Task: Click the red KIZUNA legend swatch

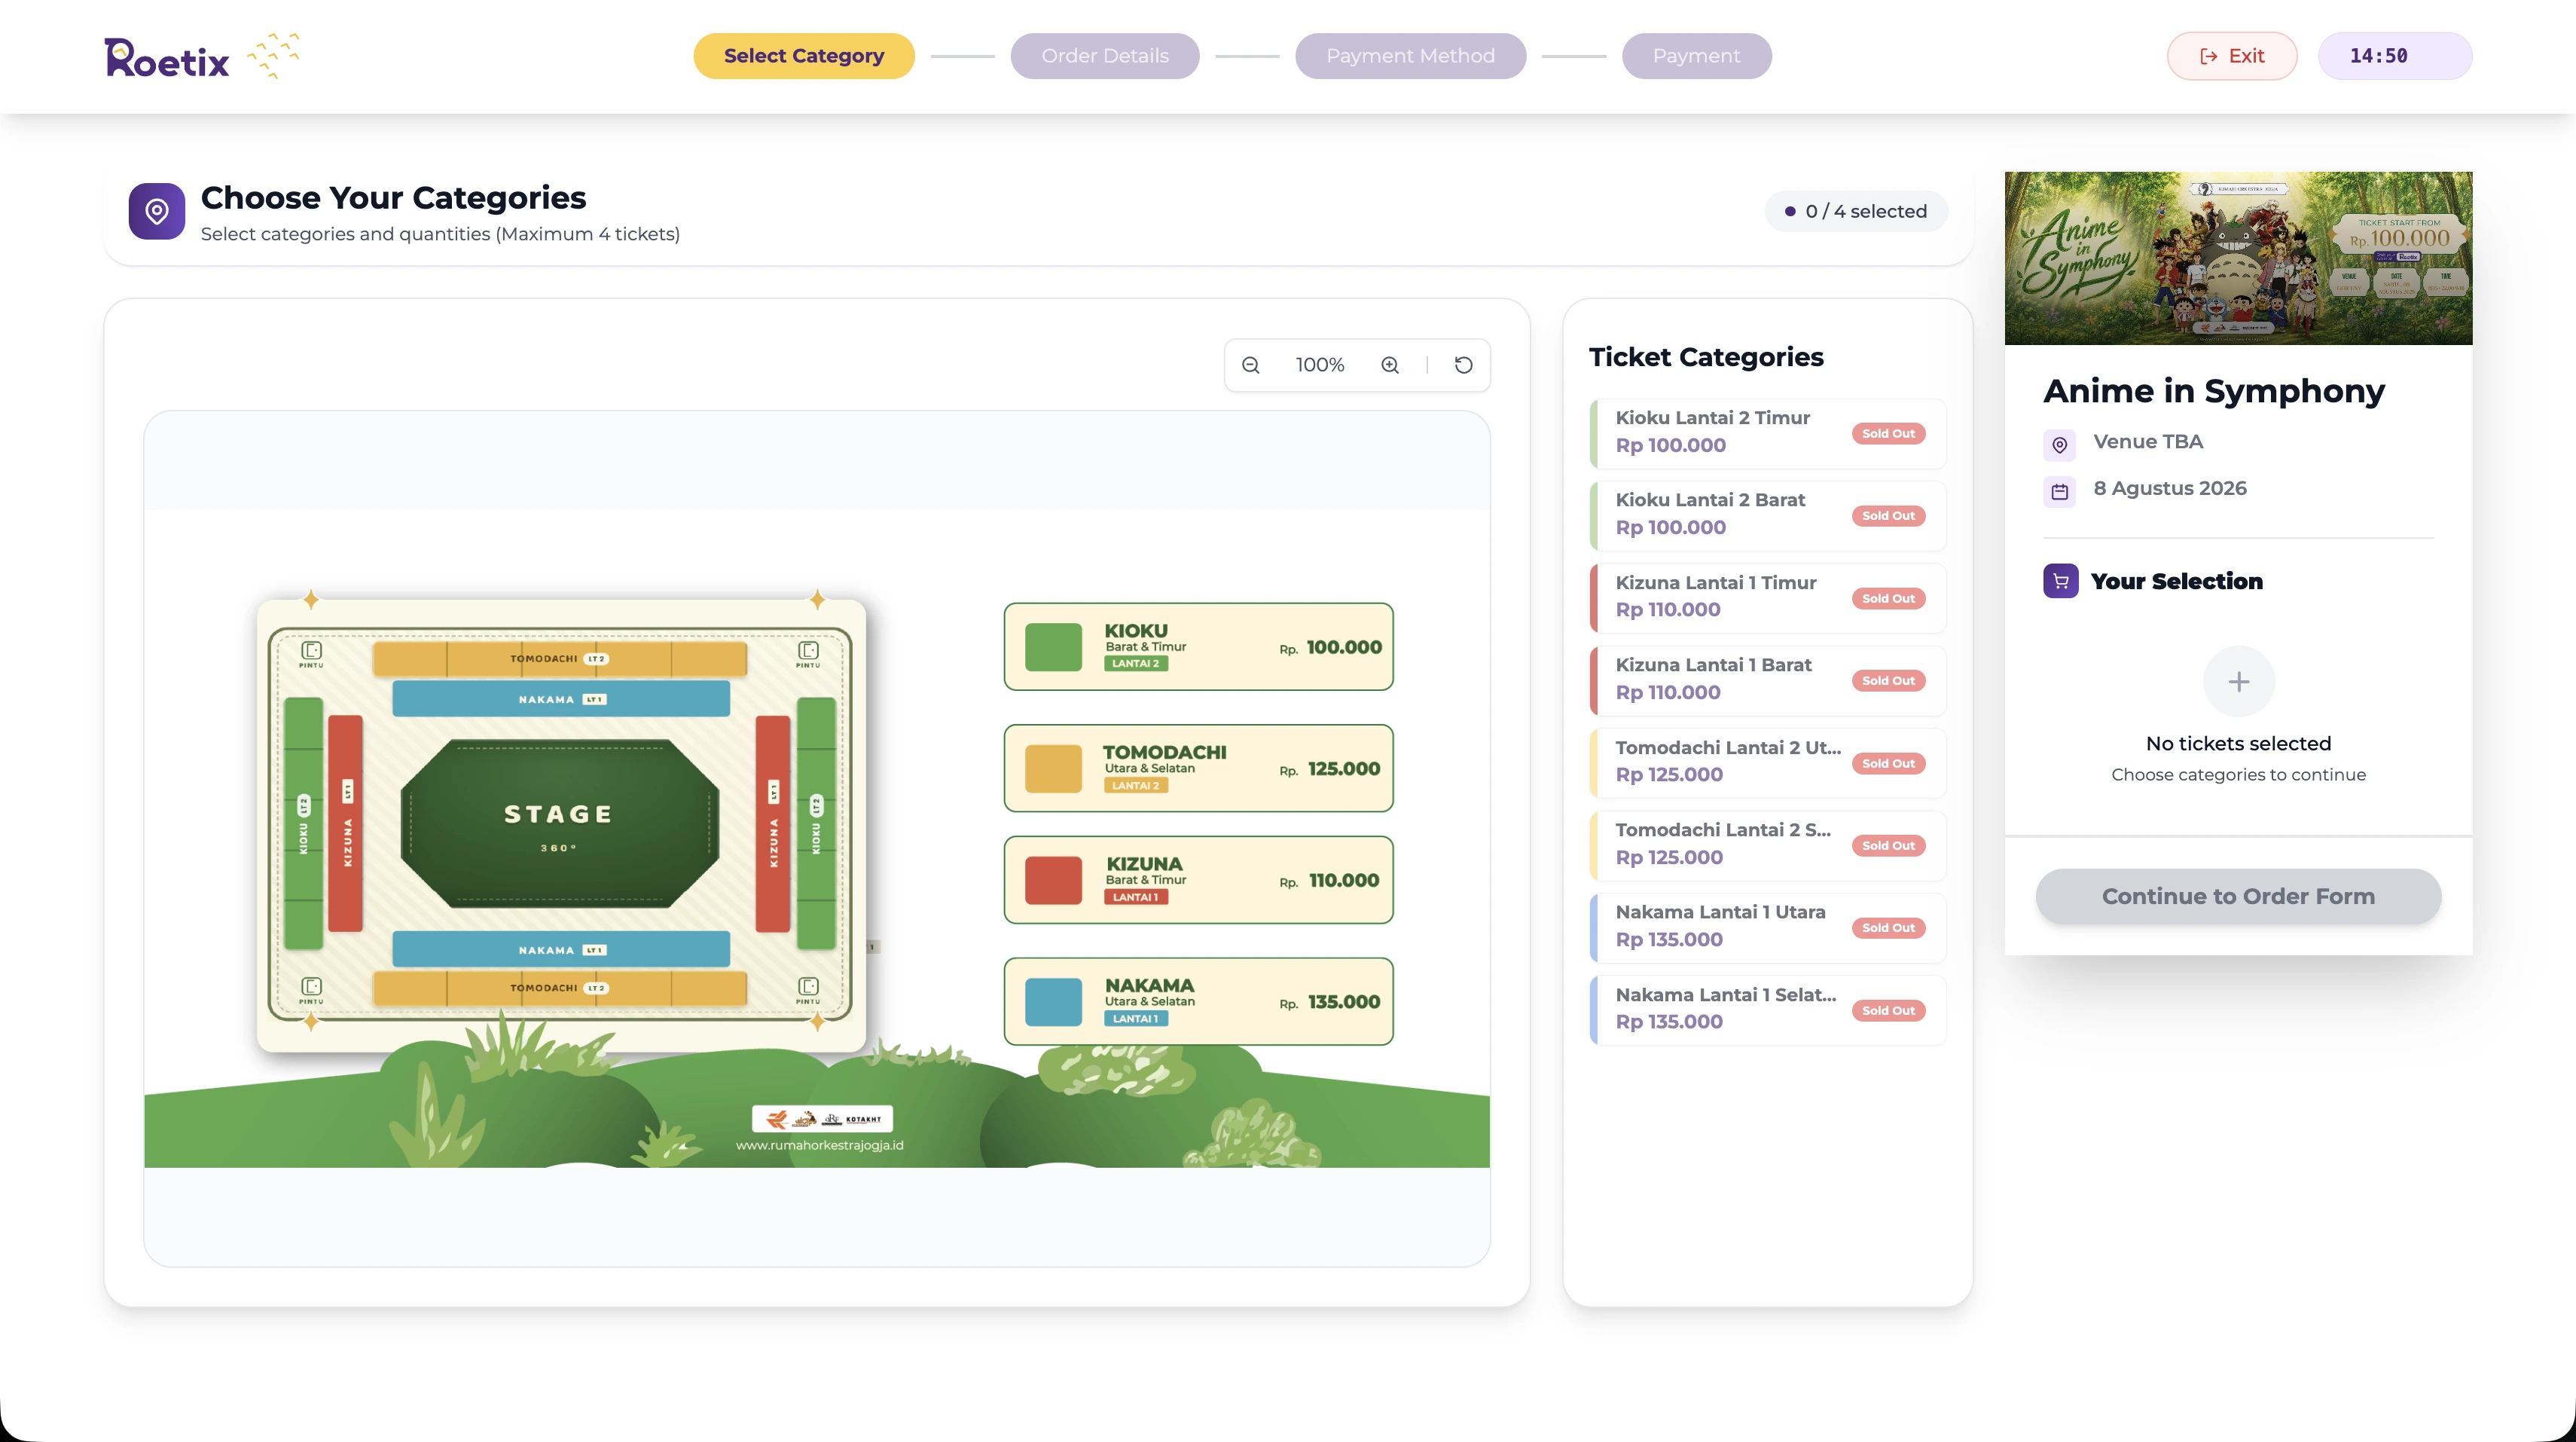Action: pyautogui.click(x=1053, y=880)
